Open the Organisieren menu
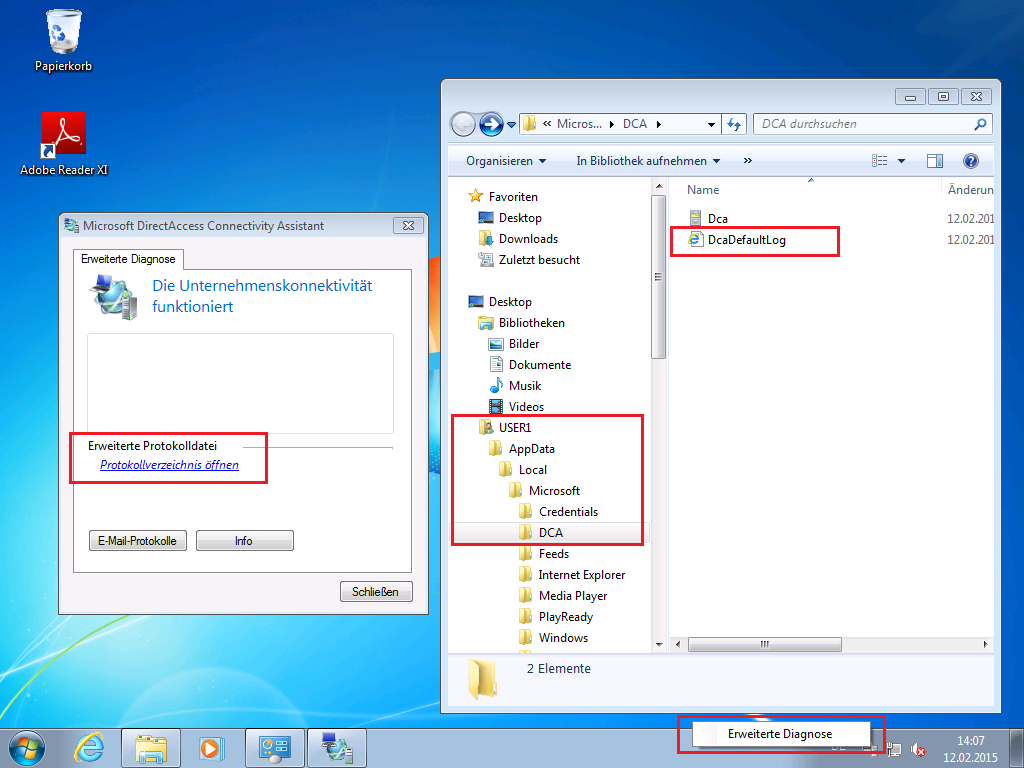Image resolution: width=1024 pixels, height=768 pixels. click(x=506, y=161)
